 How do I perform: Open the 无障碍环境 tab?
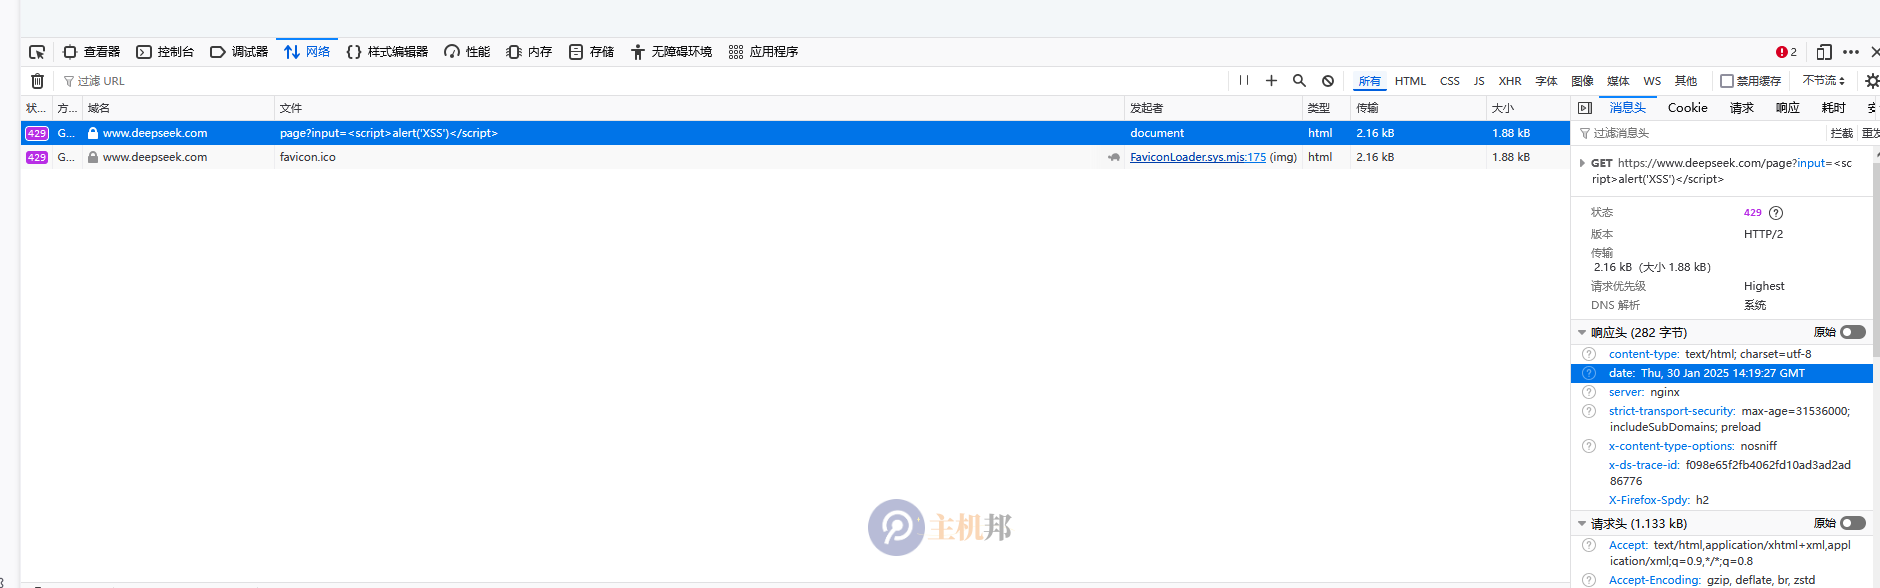pyautogui.click(x=671, y=52)
